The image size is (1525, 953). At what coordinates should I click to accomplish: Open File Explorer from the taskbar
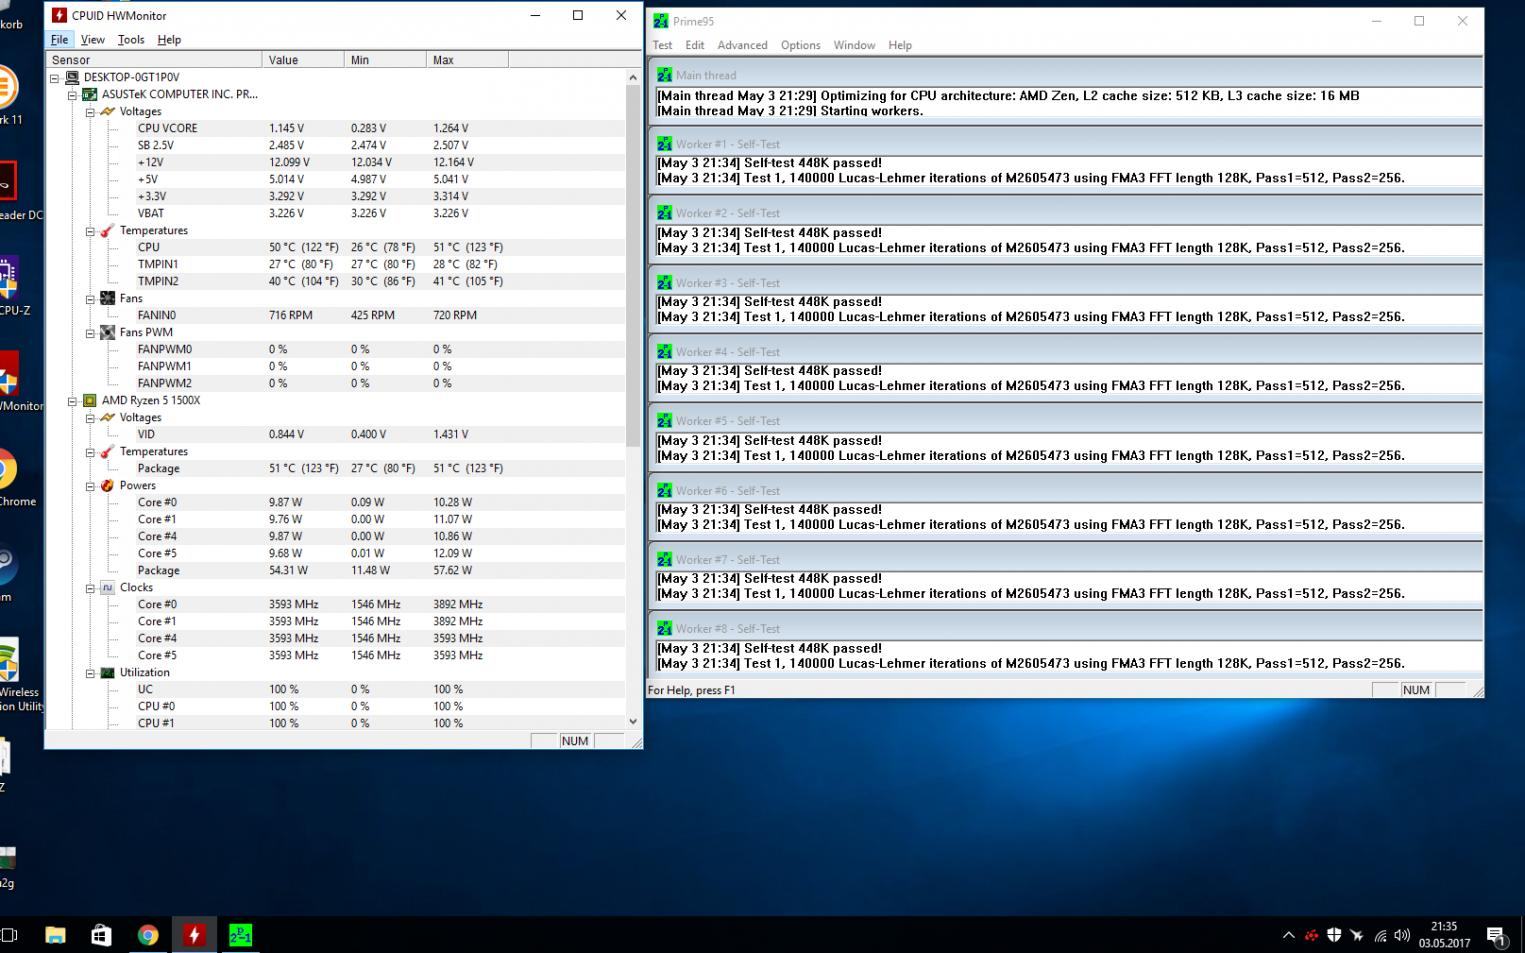point(55,935)
